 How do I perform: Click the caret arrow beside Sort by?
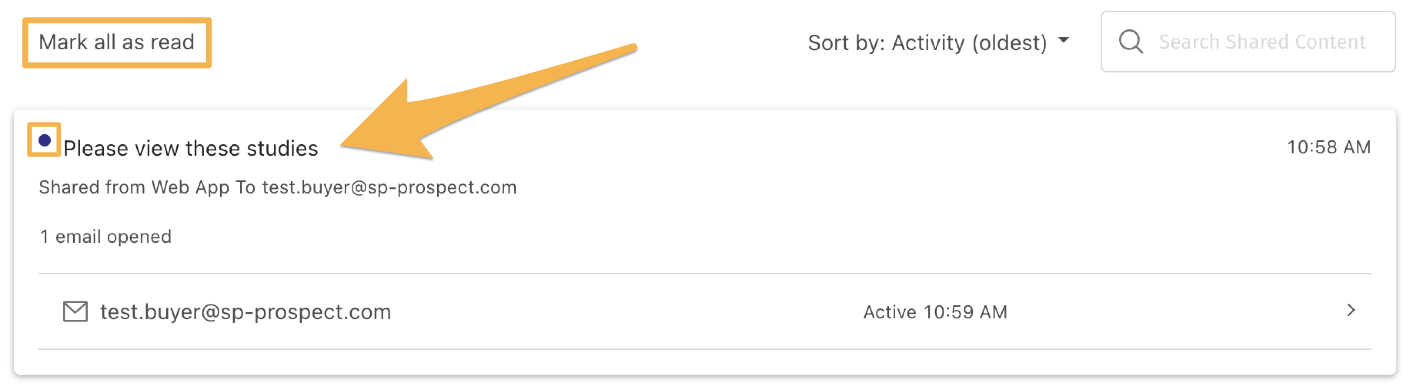[x=1063, y=41]
